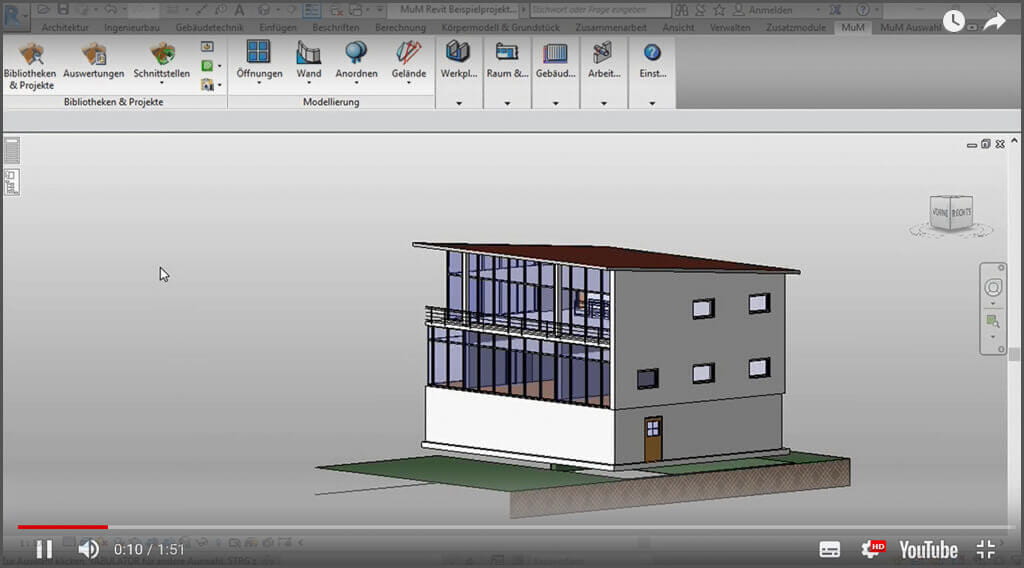
Task: Click the Auswertungen ribbon icon
Action: click(x=94, y=62)
